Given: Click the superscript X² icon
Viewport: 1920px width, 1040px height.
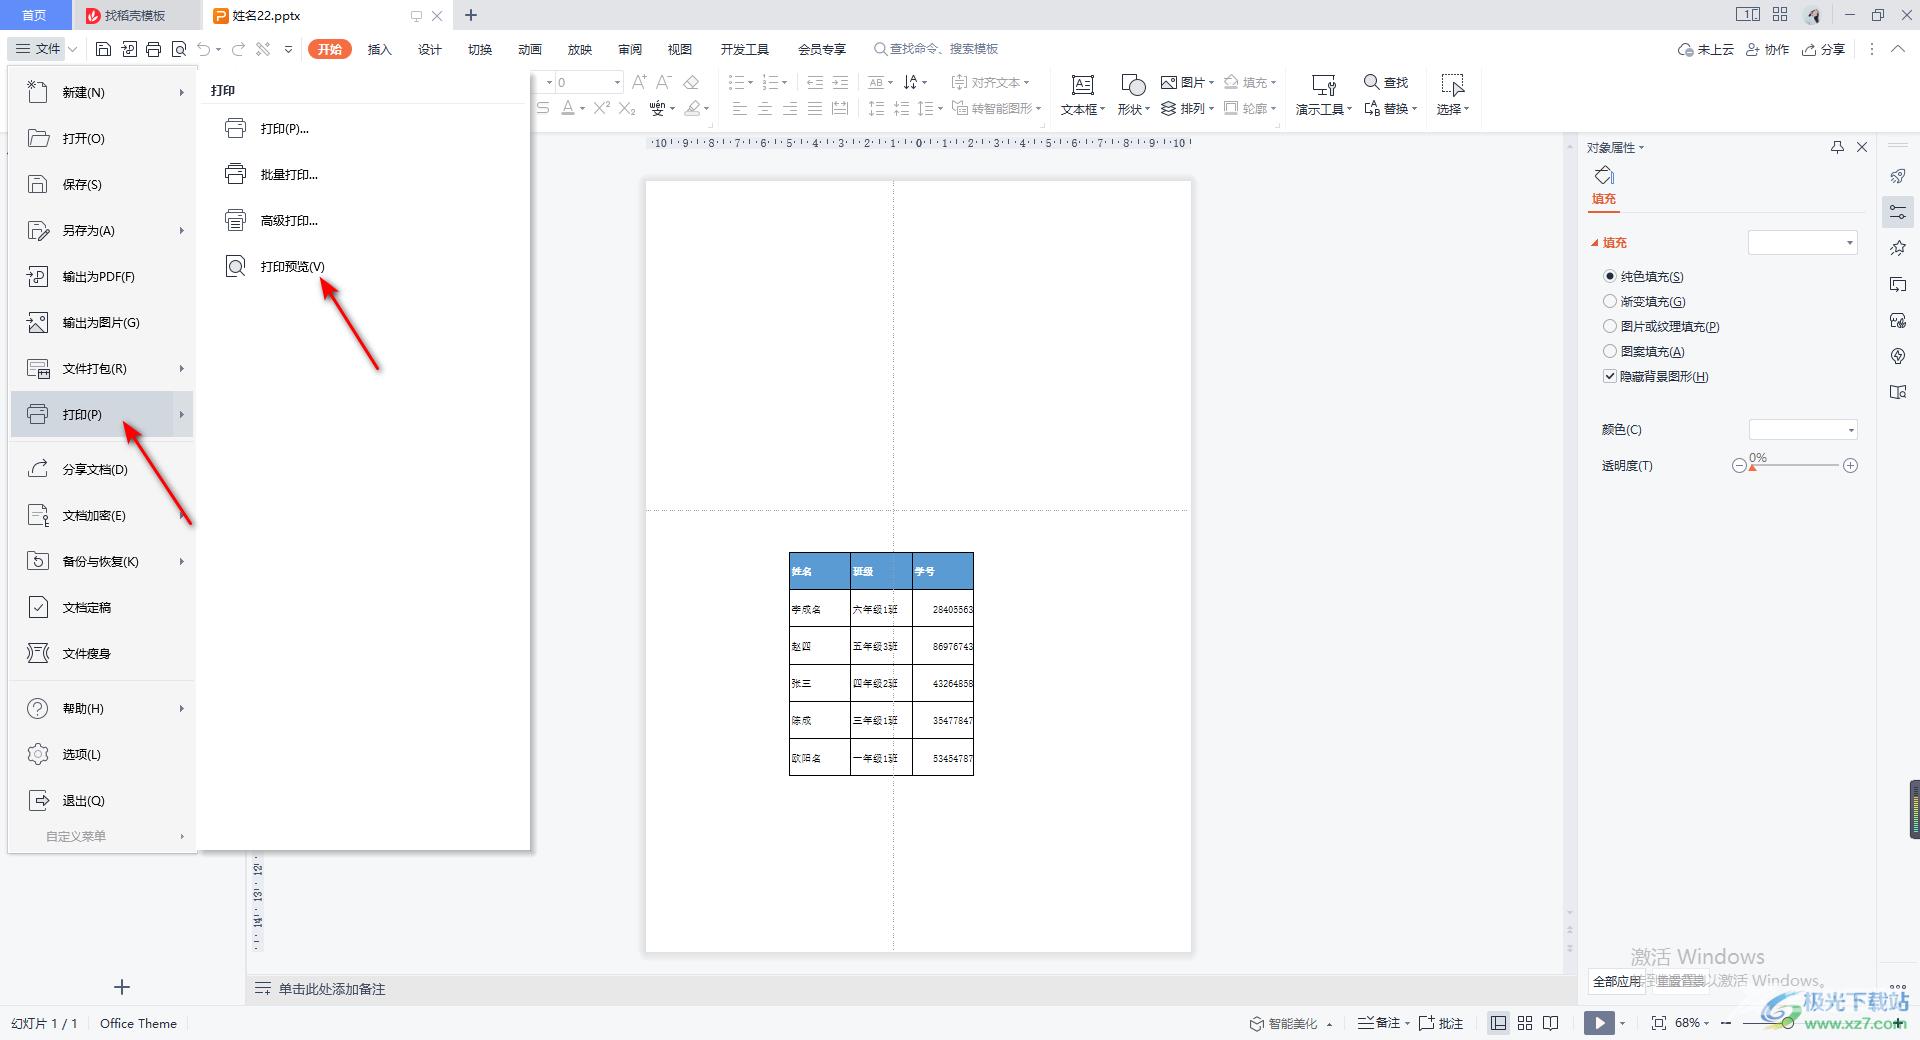Looking at the screenshot, I should [601, 108].
